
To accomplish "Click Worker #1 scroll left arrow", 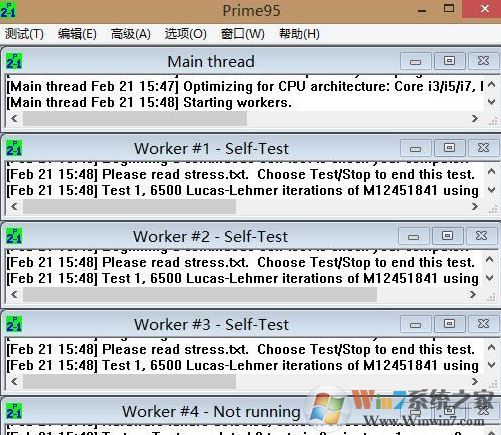I will [14, 206].
